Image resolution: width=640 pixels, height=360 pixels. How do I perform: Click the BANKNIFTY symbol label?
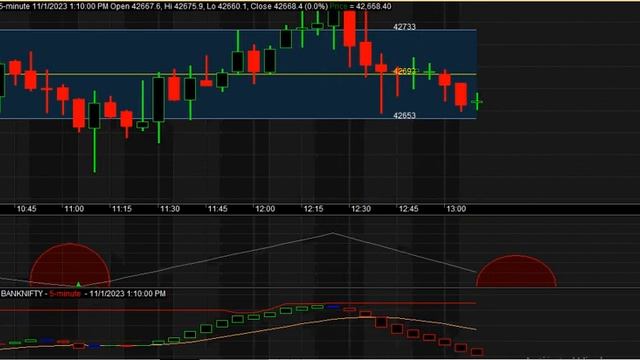[22, 293]
